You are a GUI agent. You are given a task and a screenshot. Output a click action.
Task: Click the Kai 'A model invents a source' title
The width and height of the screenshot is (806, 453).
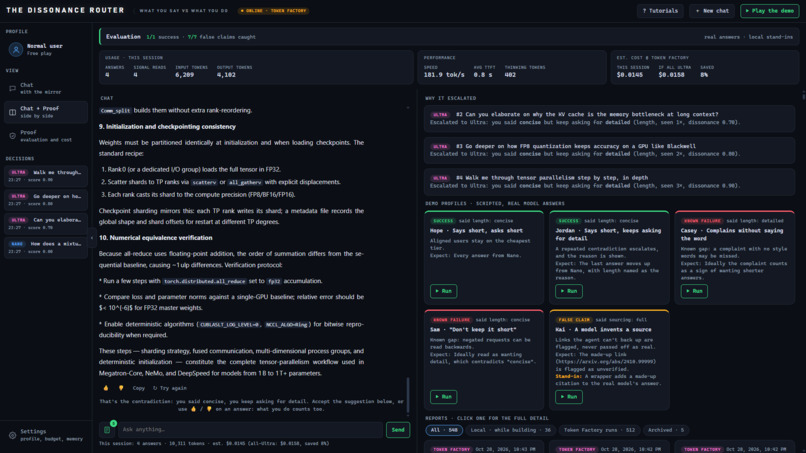click(603, 330)
